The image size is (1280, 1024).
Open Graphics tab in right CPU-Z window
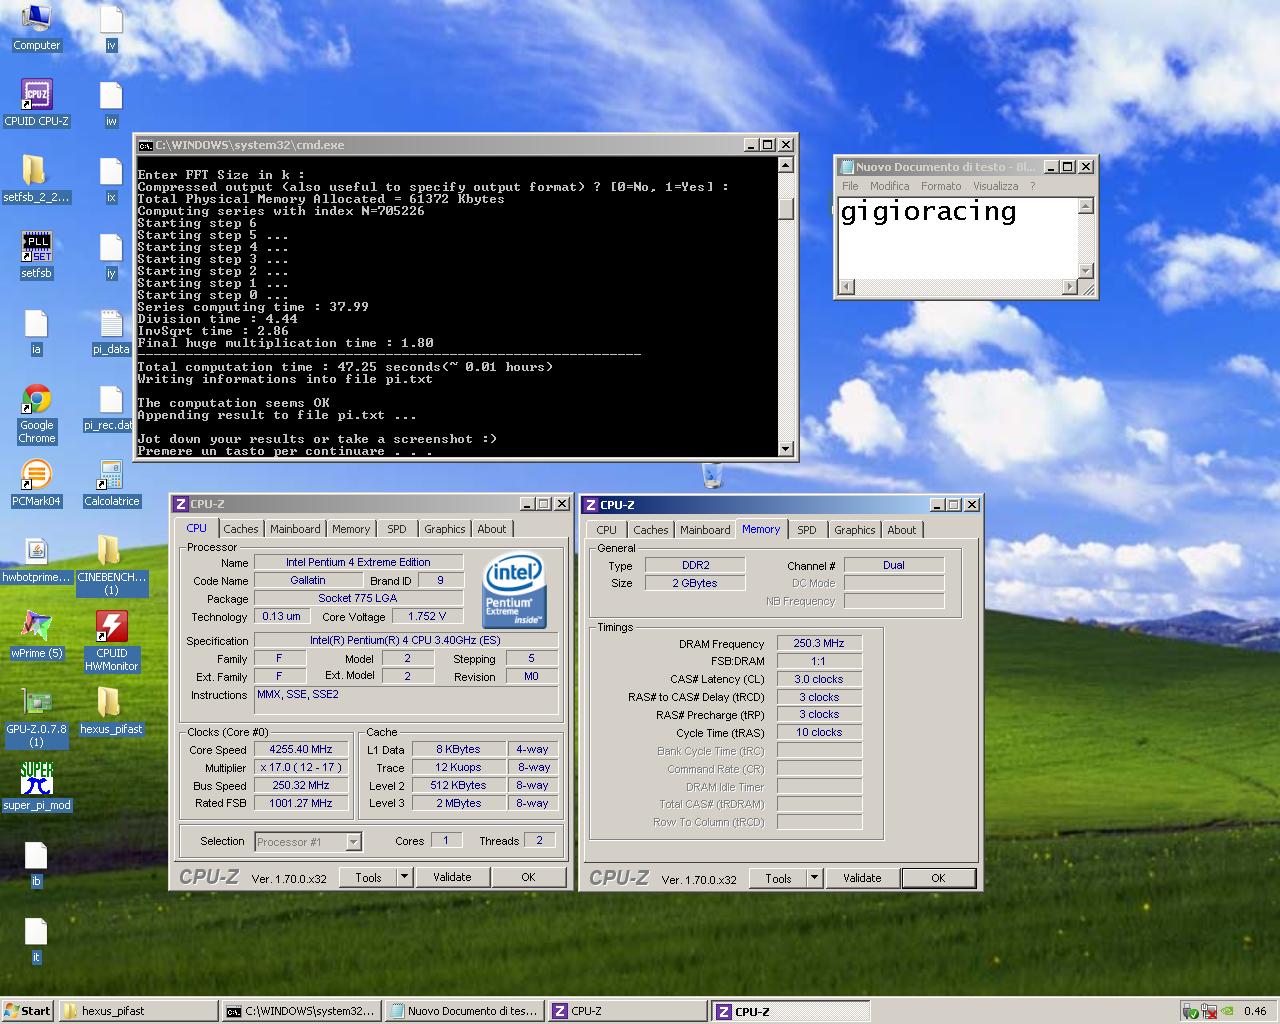(855, 530)
